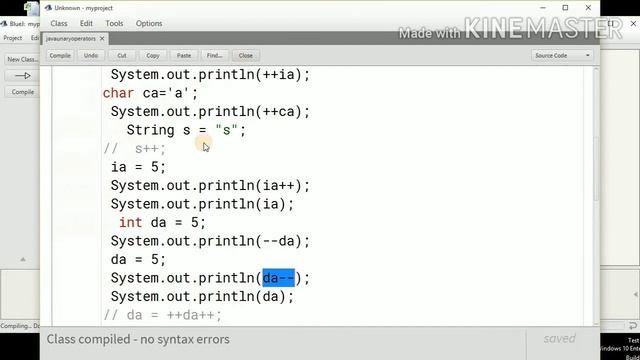The image size is (640, 360).
Task: Click the BlueJ editor title icon
Action: [48, 8]
